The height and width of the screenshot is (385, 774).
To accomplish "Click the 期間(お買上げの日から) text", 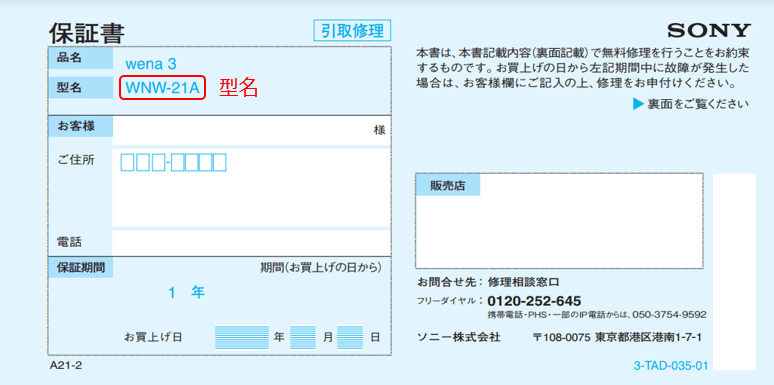I will [321, 268].
